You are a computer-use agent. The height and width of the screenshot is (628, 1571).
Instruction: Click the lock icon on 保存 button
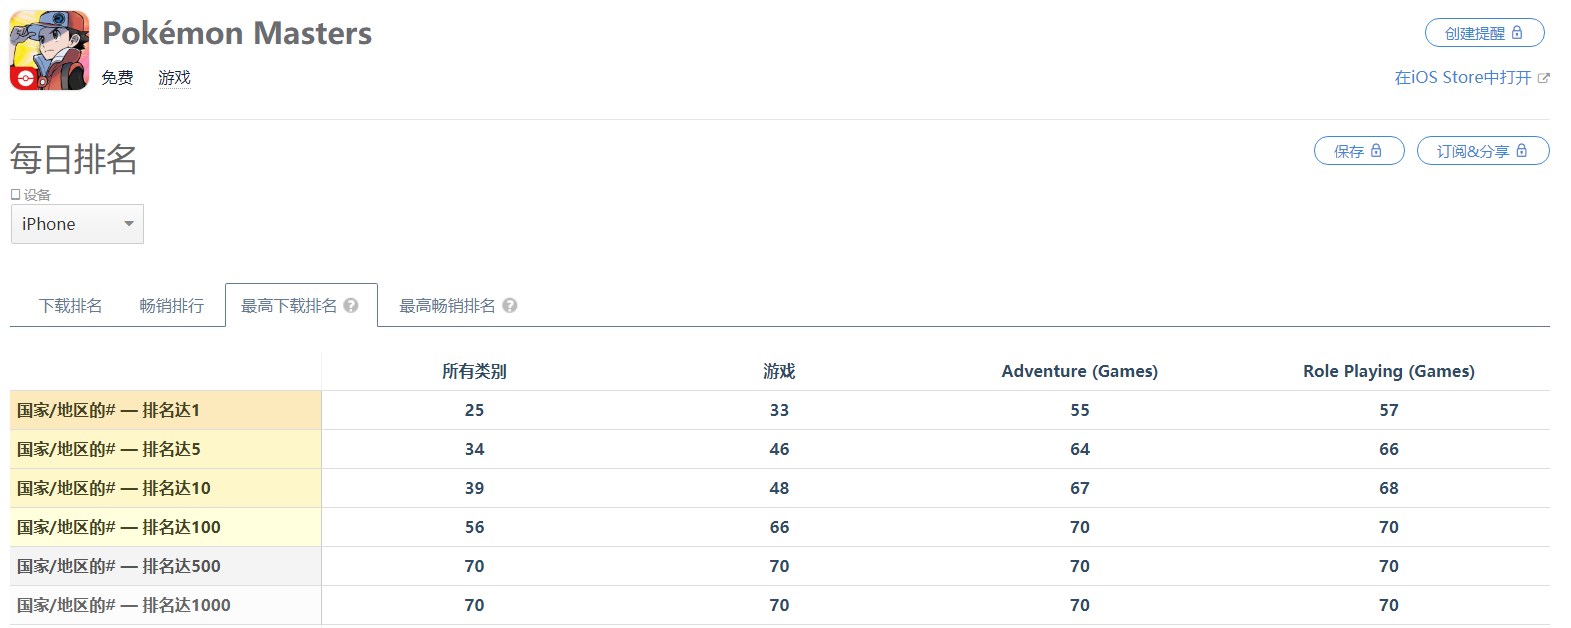click(1376, 151)
